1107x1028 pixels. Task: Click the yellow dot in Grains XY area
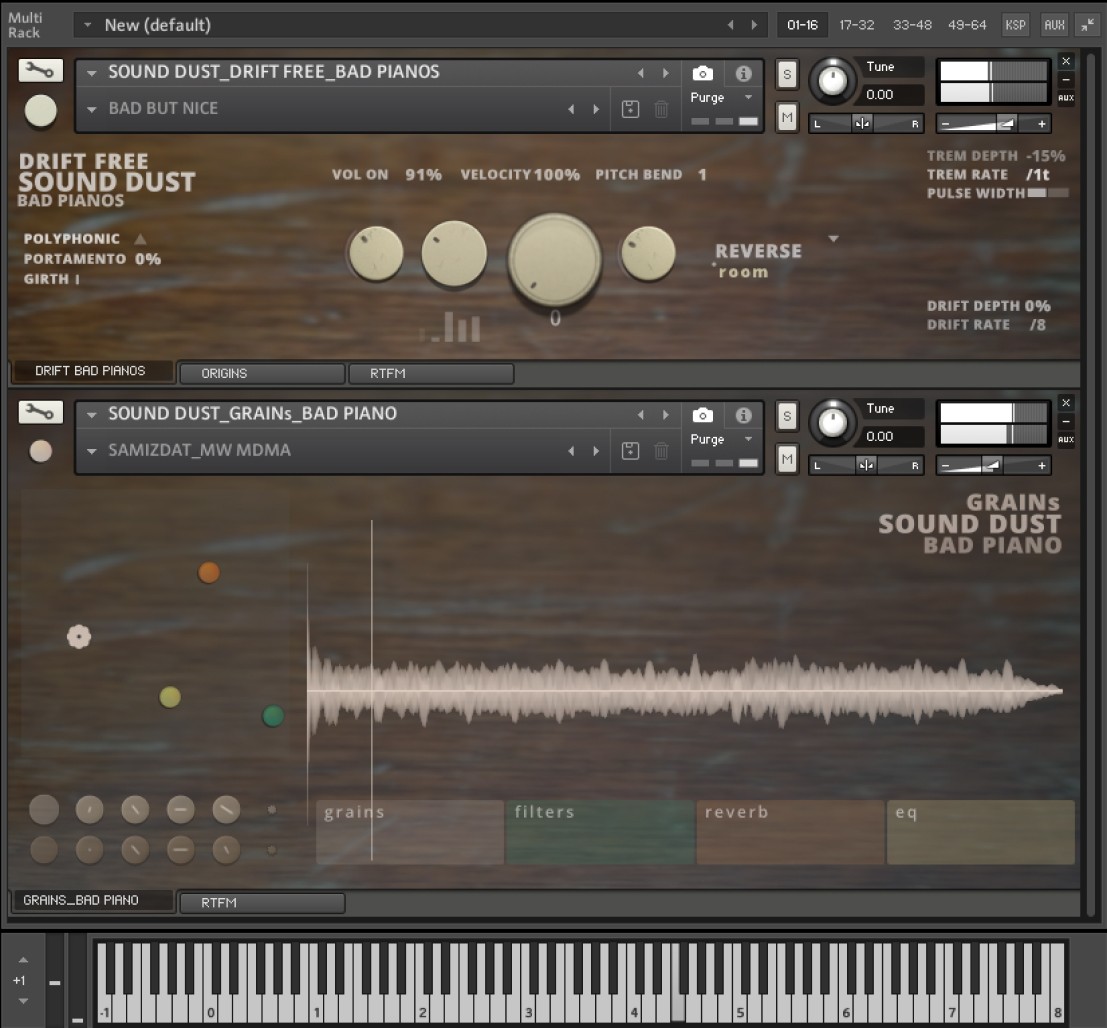pos(169,697)
